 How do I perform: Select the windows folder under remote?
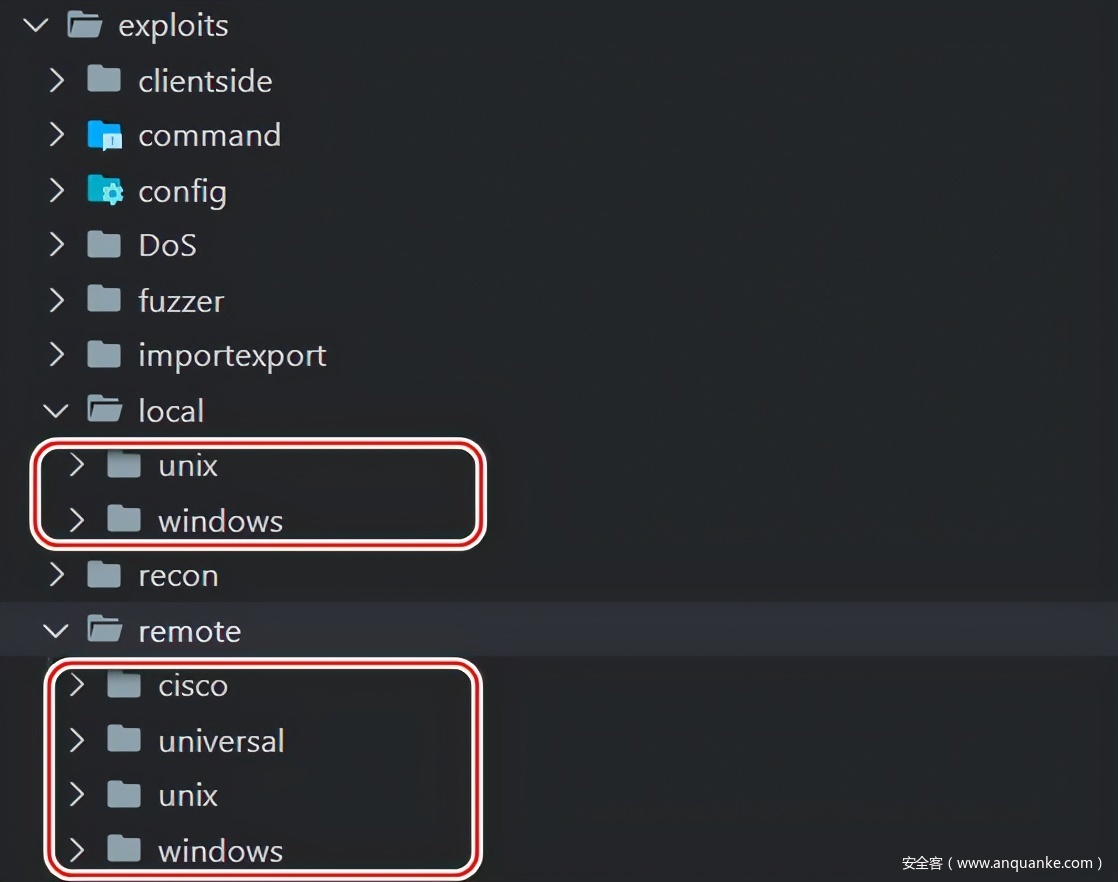220,851
